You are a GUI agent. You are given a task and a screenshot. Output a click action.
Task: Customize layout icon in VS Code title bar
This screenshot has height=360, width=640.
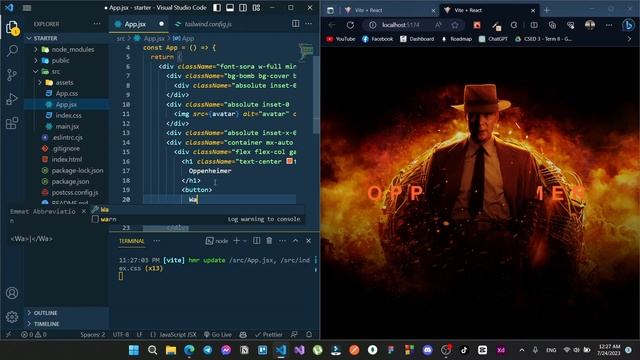[256, 8]
